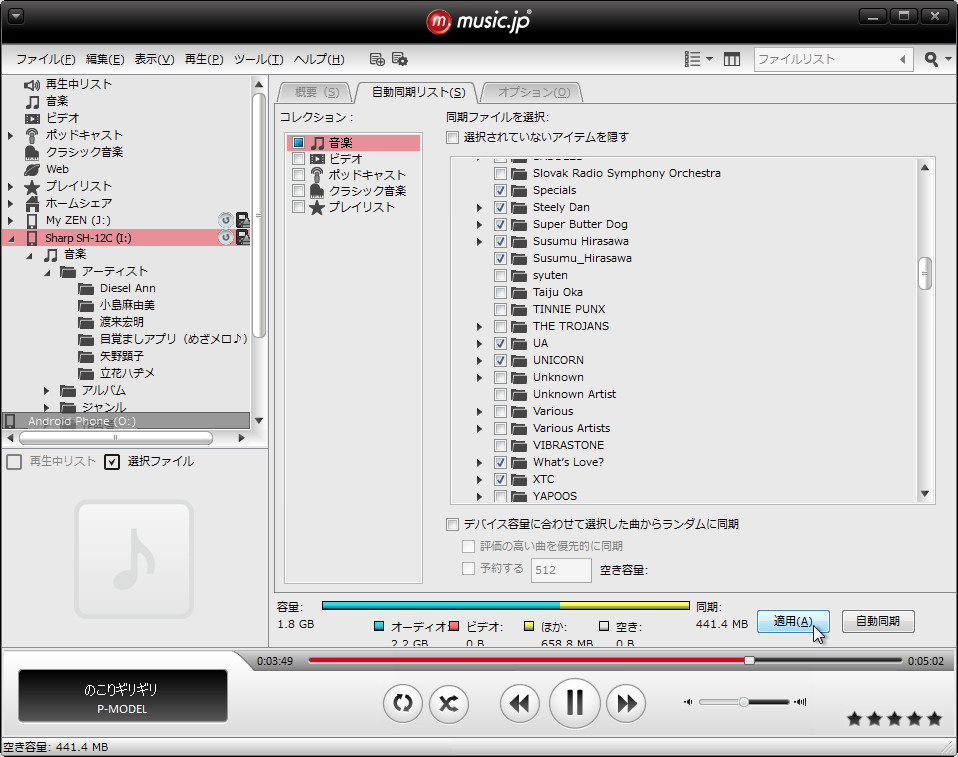Screen dimensions: 958x757
Task: Click the app menu icon in title bar
Action: coord(16,16)
